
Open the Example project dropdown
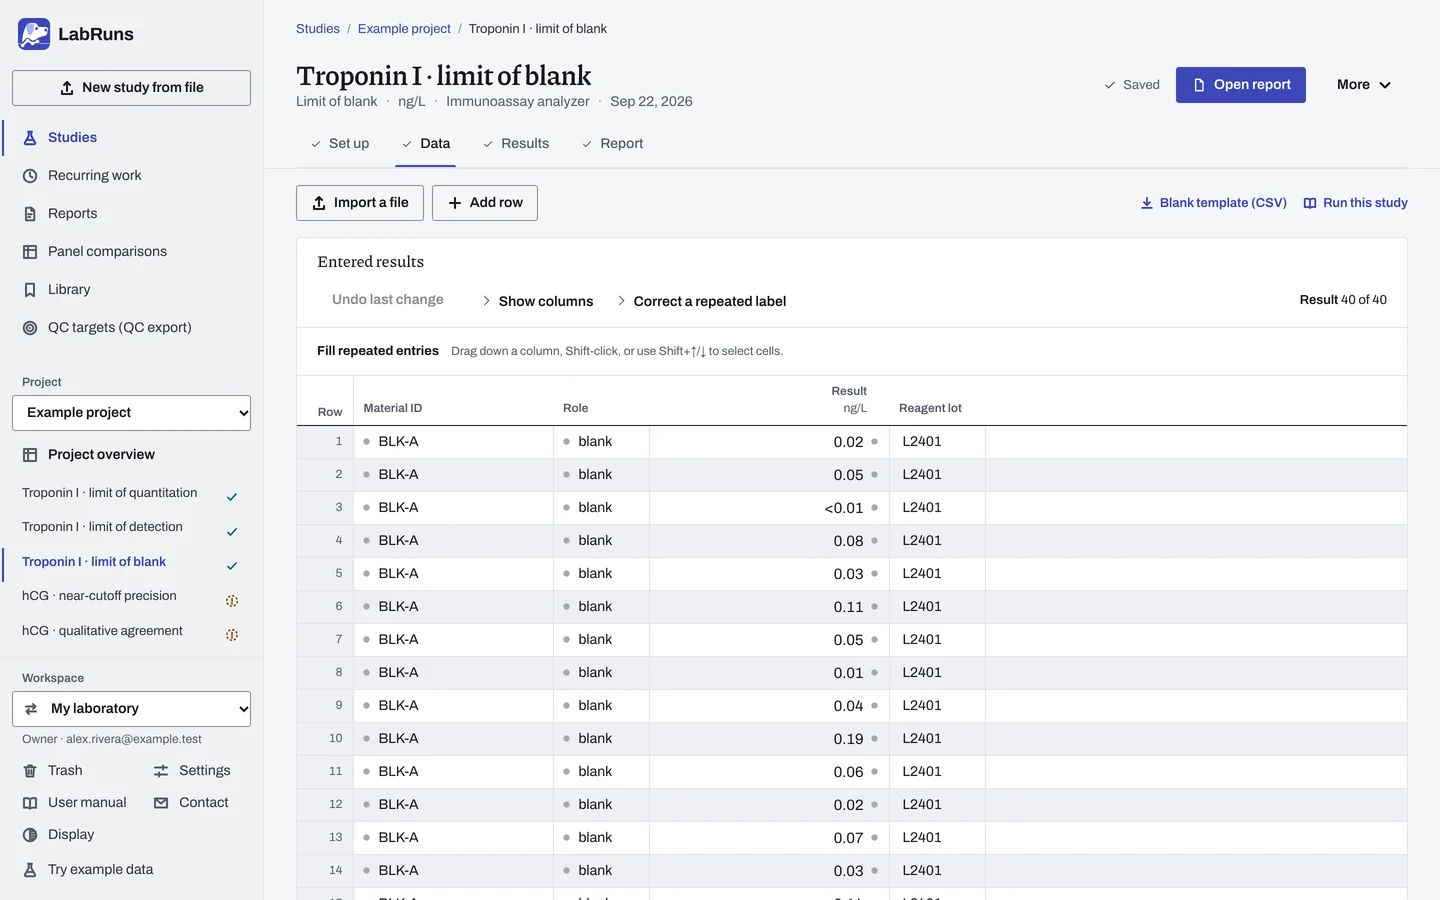coord(131,413)
